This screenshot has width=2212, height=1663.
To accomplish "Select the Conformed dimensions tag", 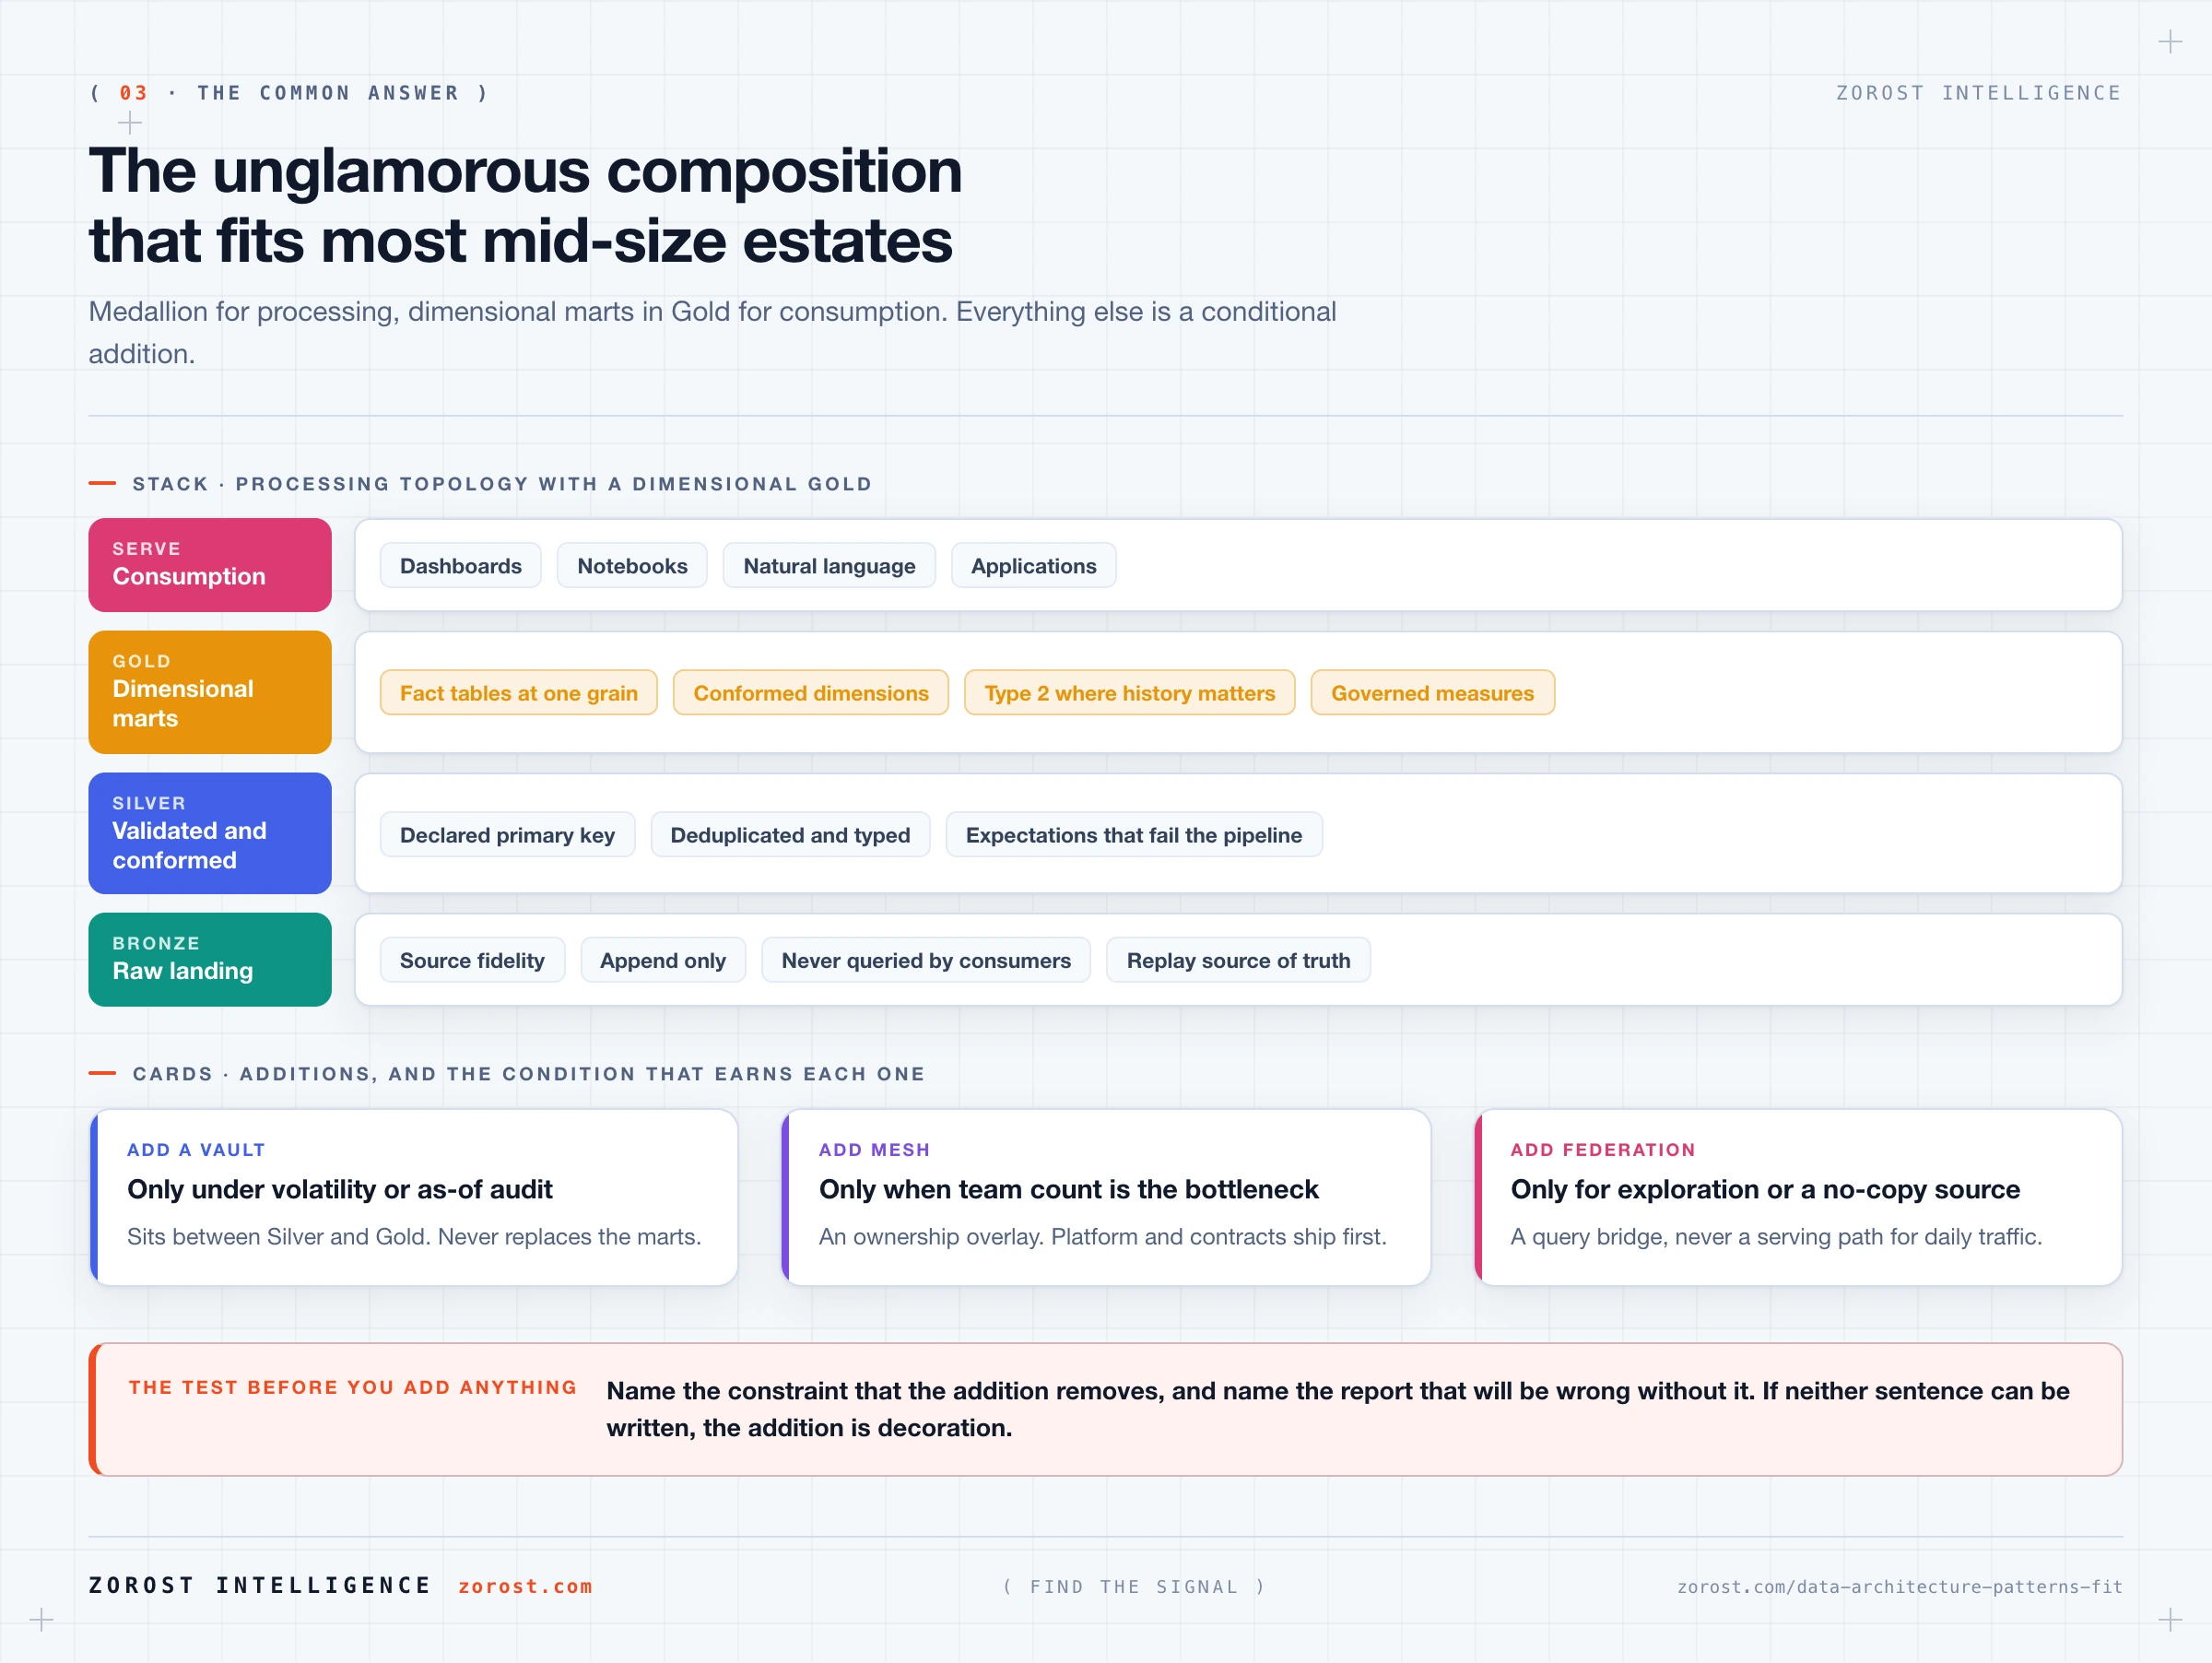I will (x=811, y=693).
